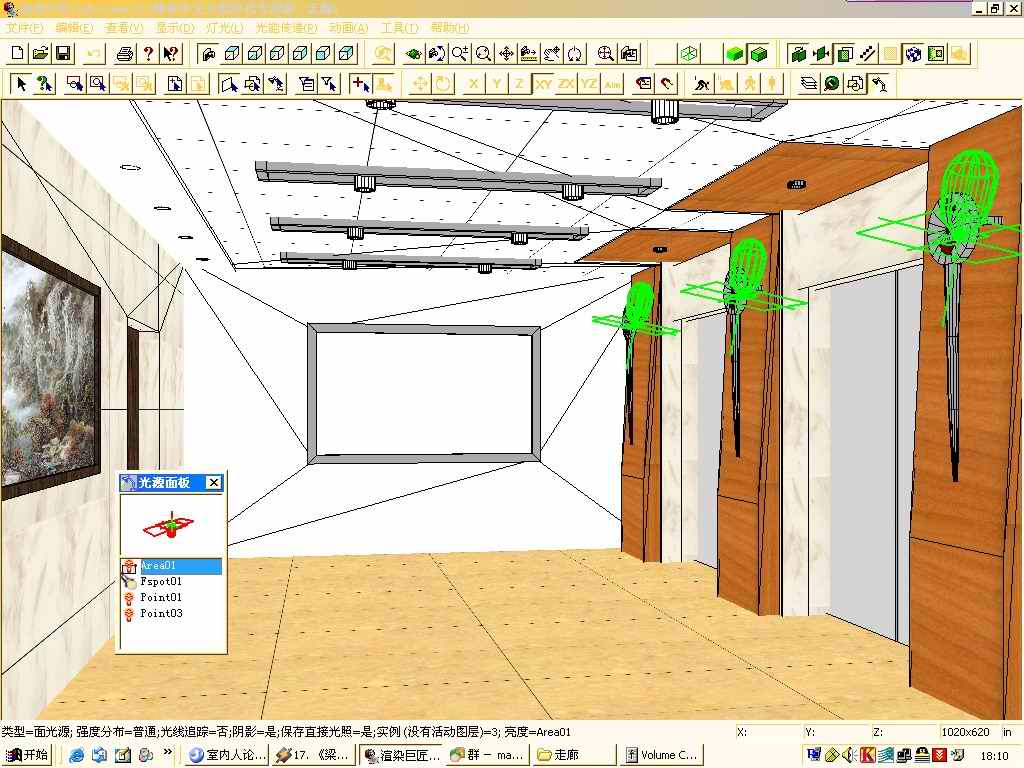Select Area01 in the light source panel
The height and width of the screenshot is (768, 1024).
click(x=172, y=566)
